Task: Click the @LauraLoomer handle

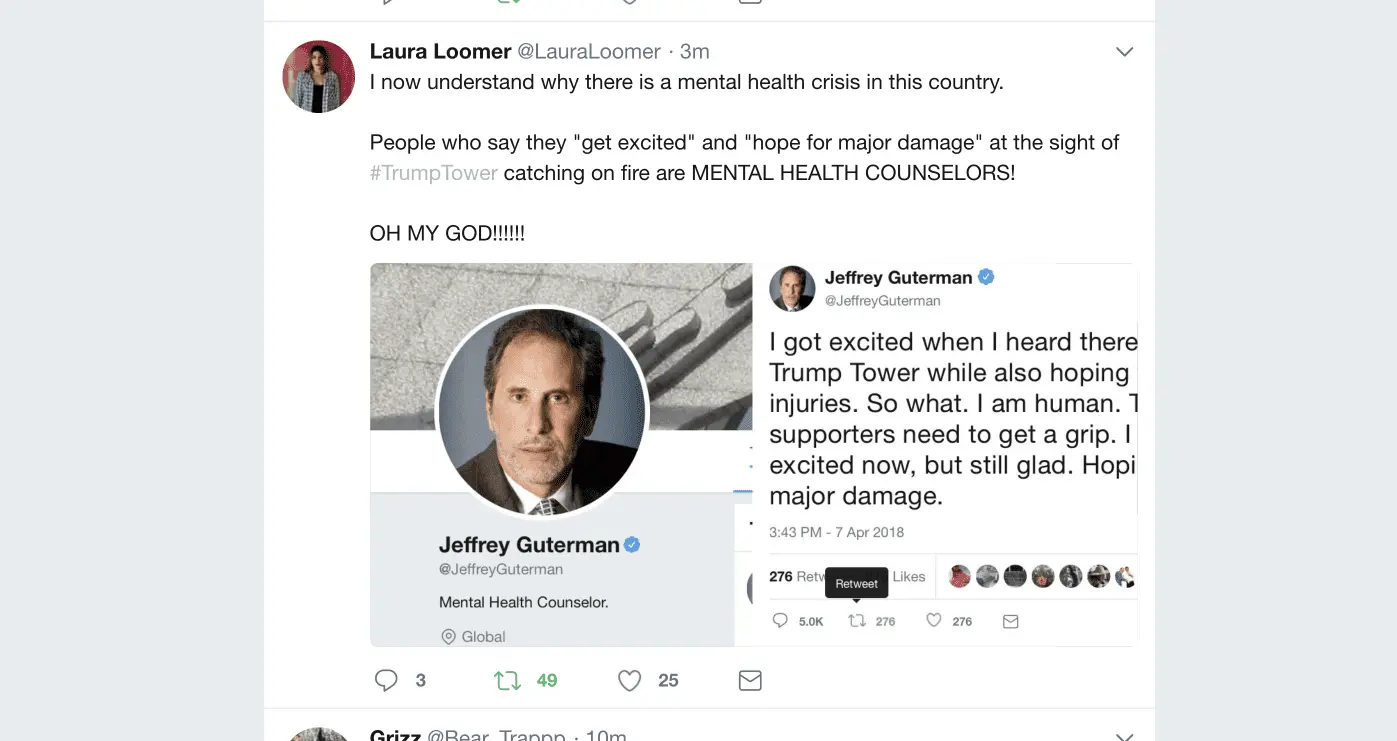Action: 589,51
